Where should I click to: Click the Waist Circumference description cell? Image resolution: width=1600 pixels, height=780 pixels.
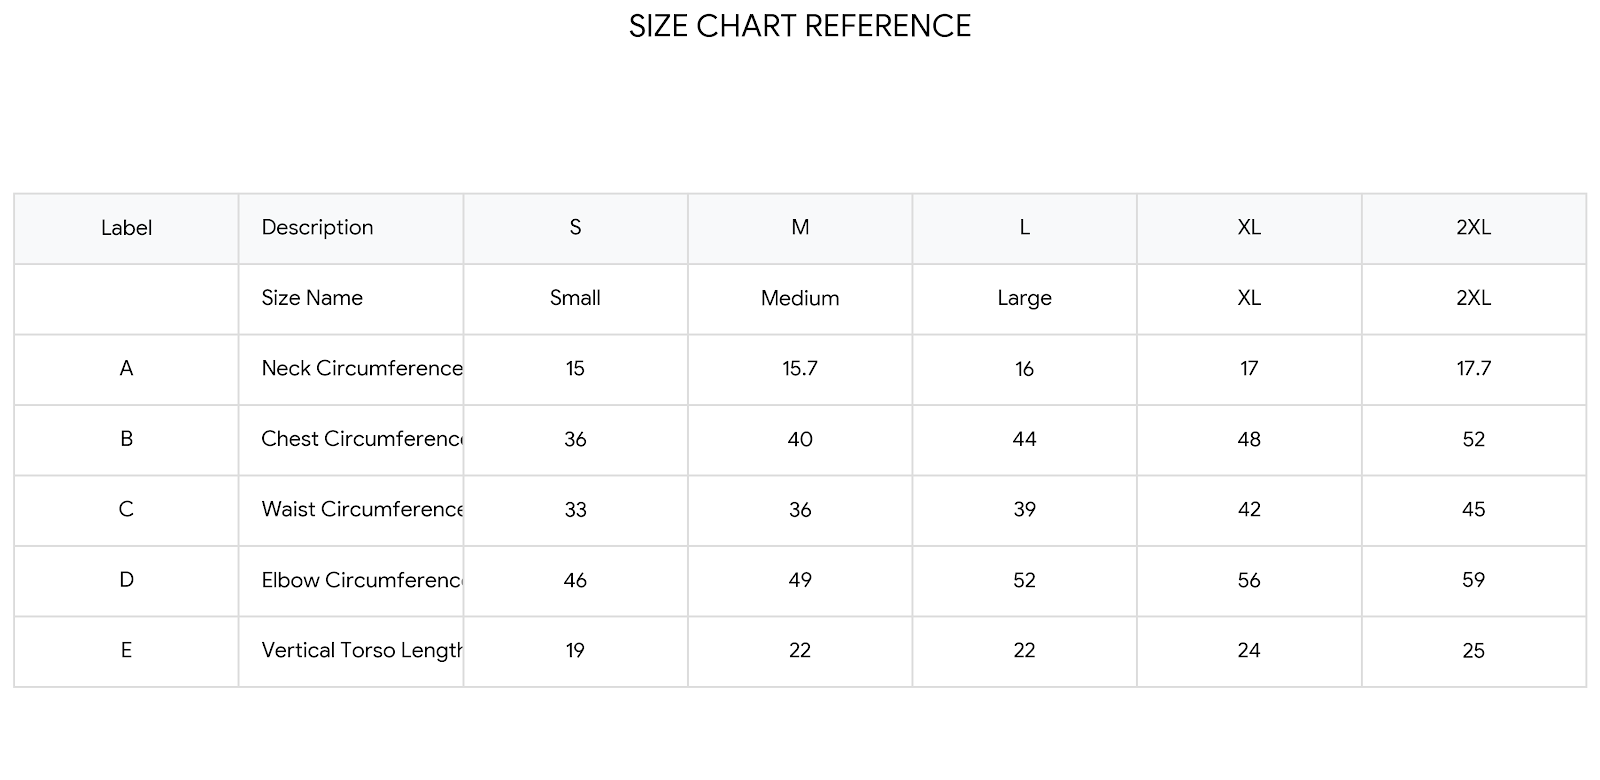tap(351, 510)
